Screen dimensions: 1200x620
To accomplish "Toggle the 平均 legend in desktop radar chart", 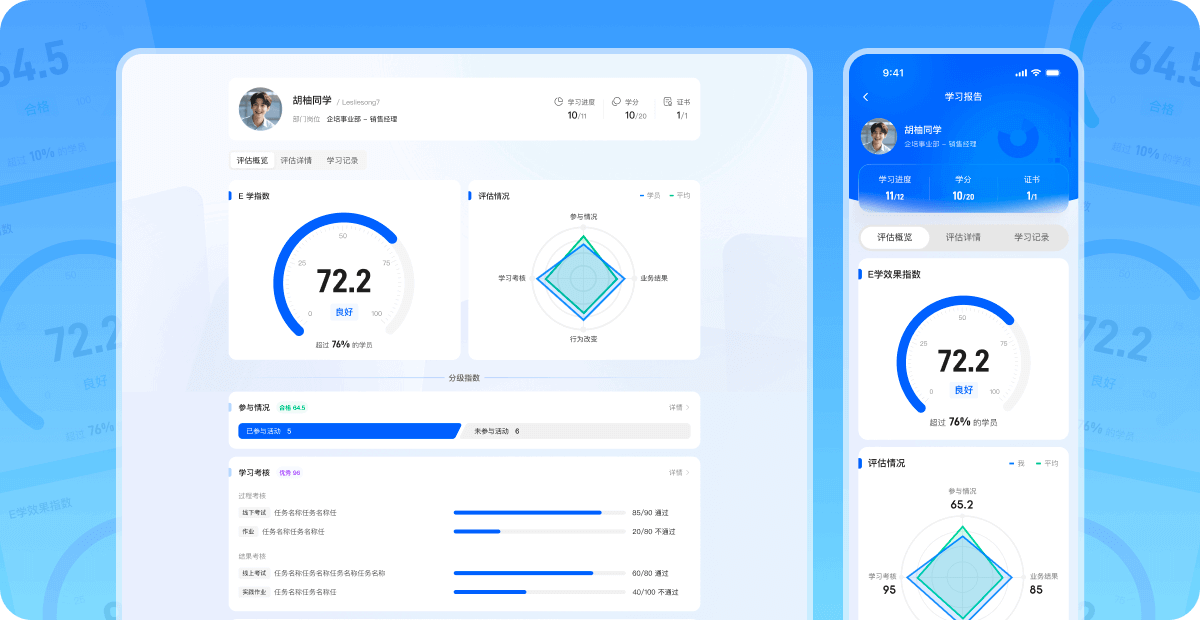I will pos(679,195).
